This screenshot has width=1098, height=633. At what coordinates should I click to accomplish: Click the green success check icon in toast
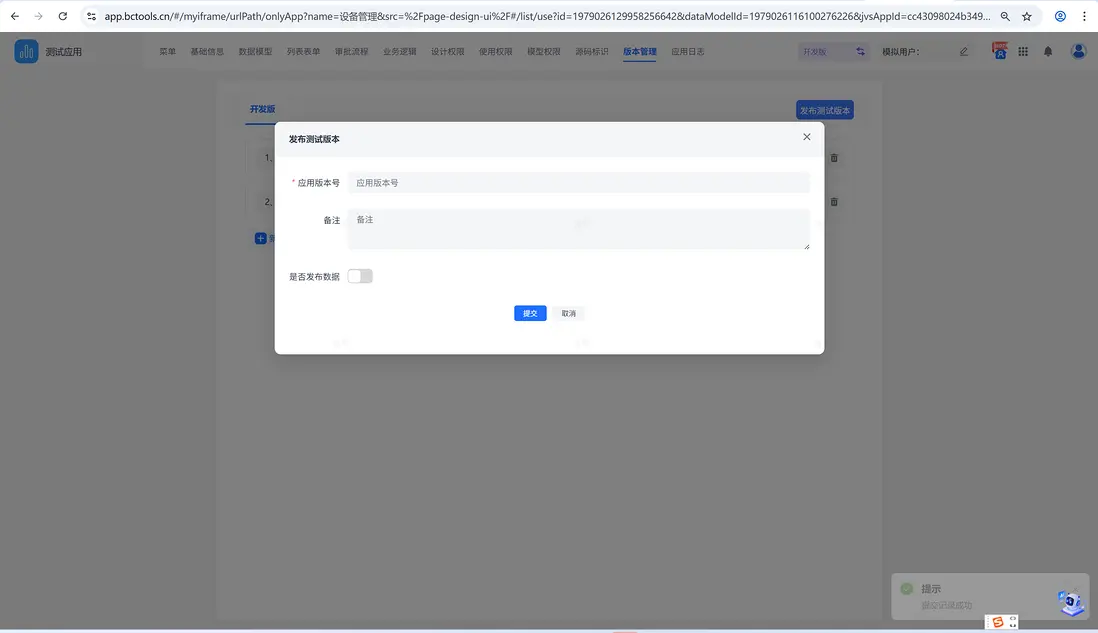[906, 589]
